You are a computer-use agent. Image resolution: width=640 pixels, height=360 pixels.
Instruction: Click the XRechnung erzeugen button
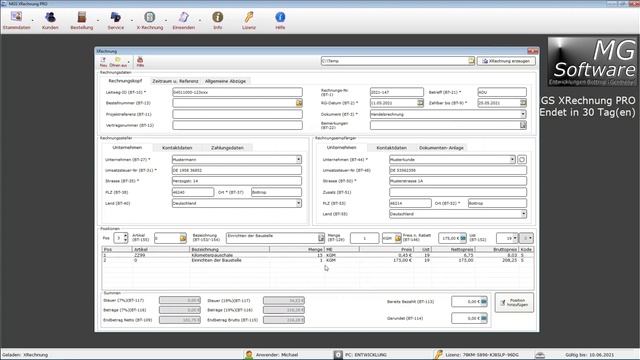tap(506, 61)
